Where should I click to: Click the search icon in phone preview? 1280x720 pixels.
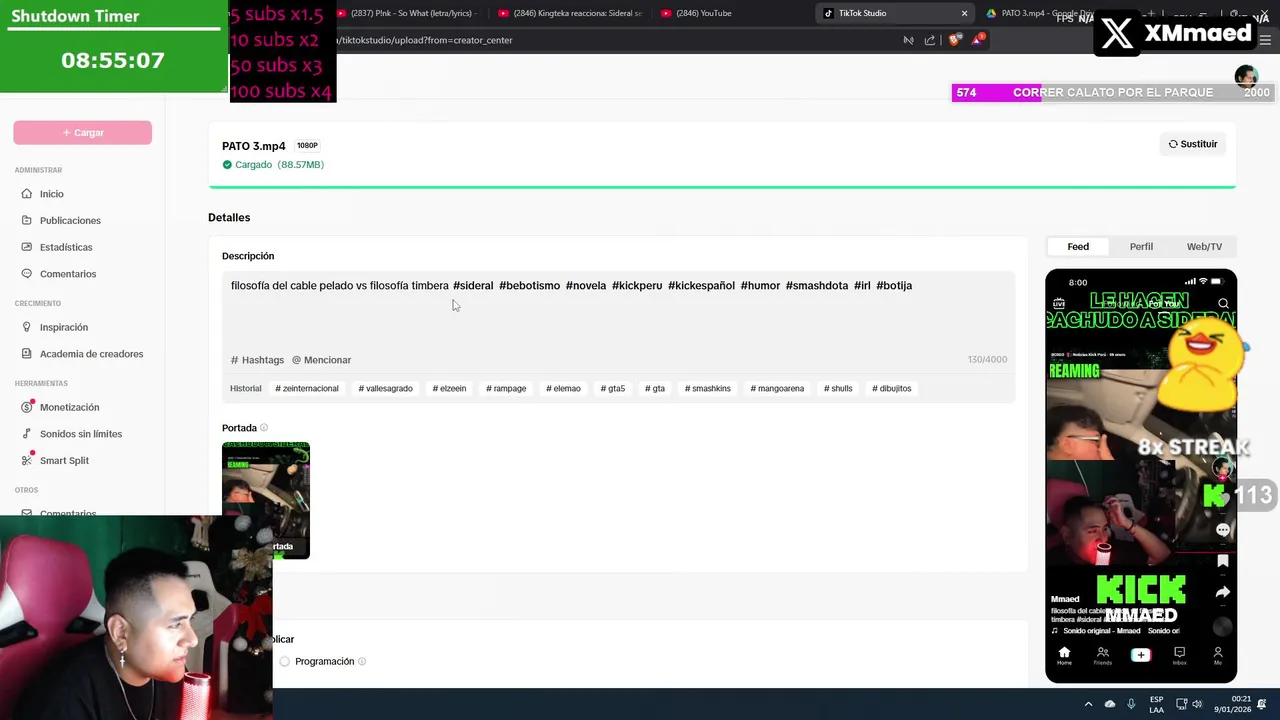pos(1223,303)
